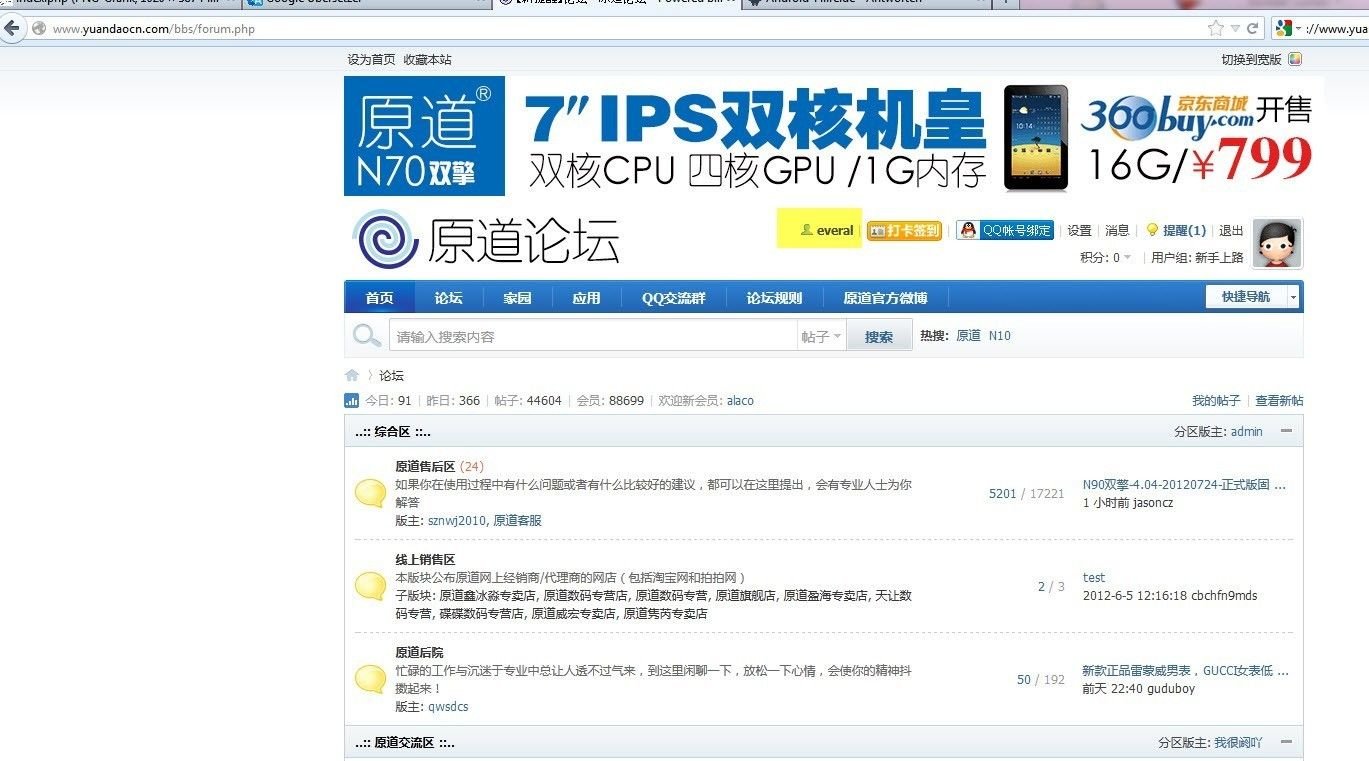Click 切换到宽版 to switch wide layout

coord(1251,60)
